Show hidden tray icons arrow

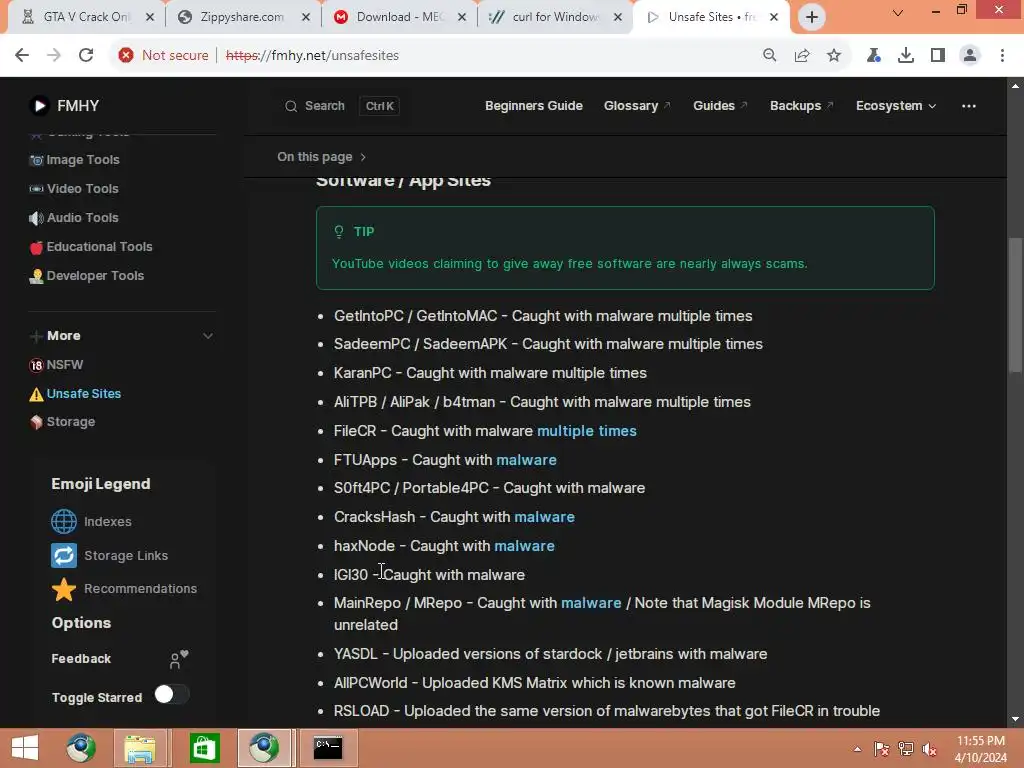[x=857, y=749]
